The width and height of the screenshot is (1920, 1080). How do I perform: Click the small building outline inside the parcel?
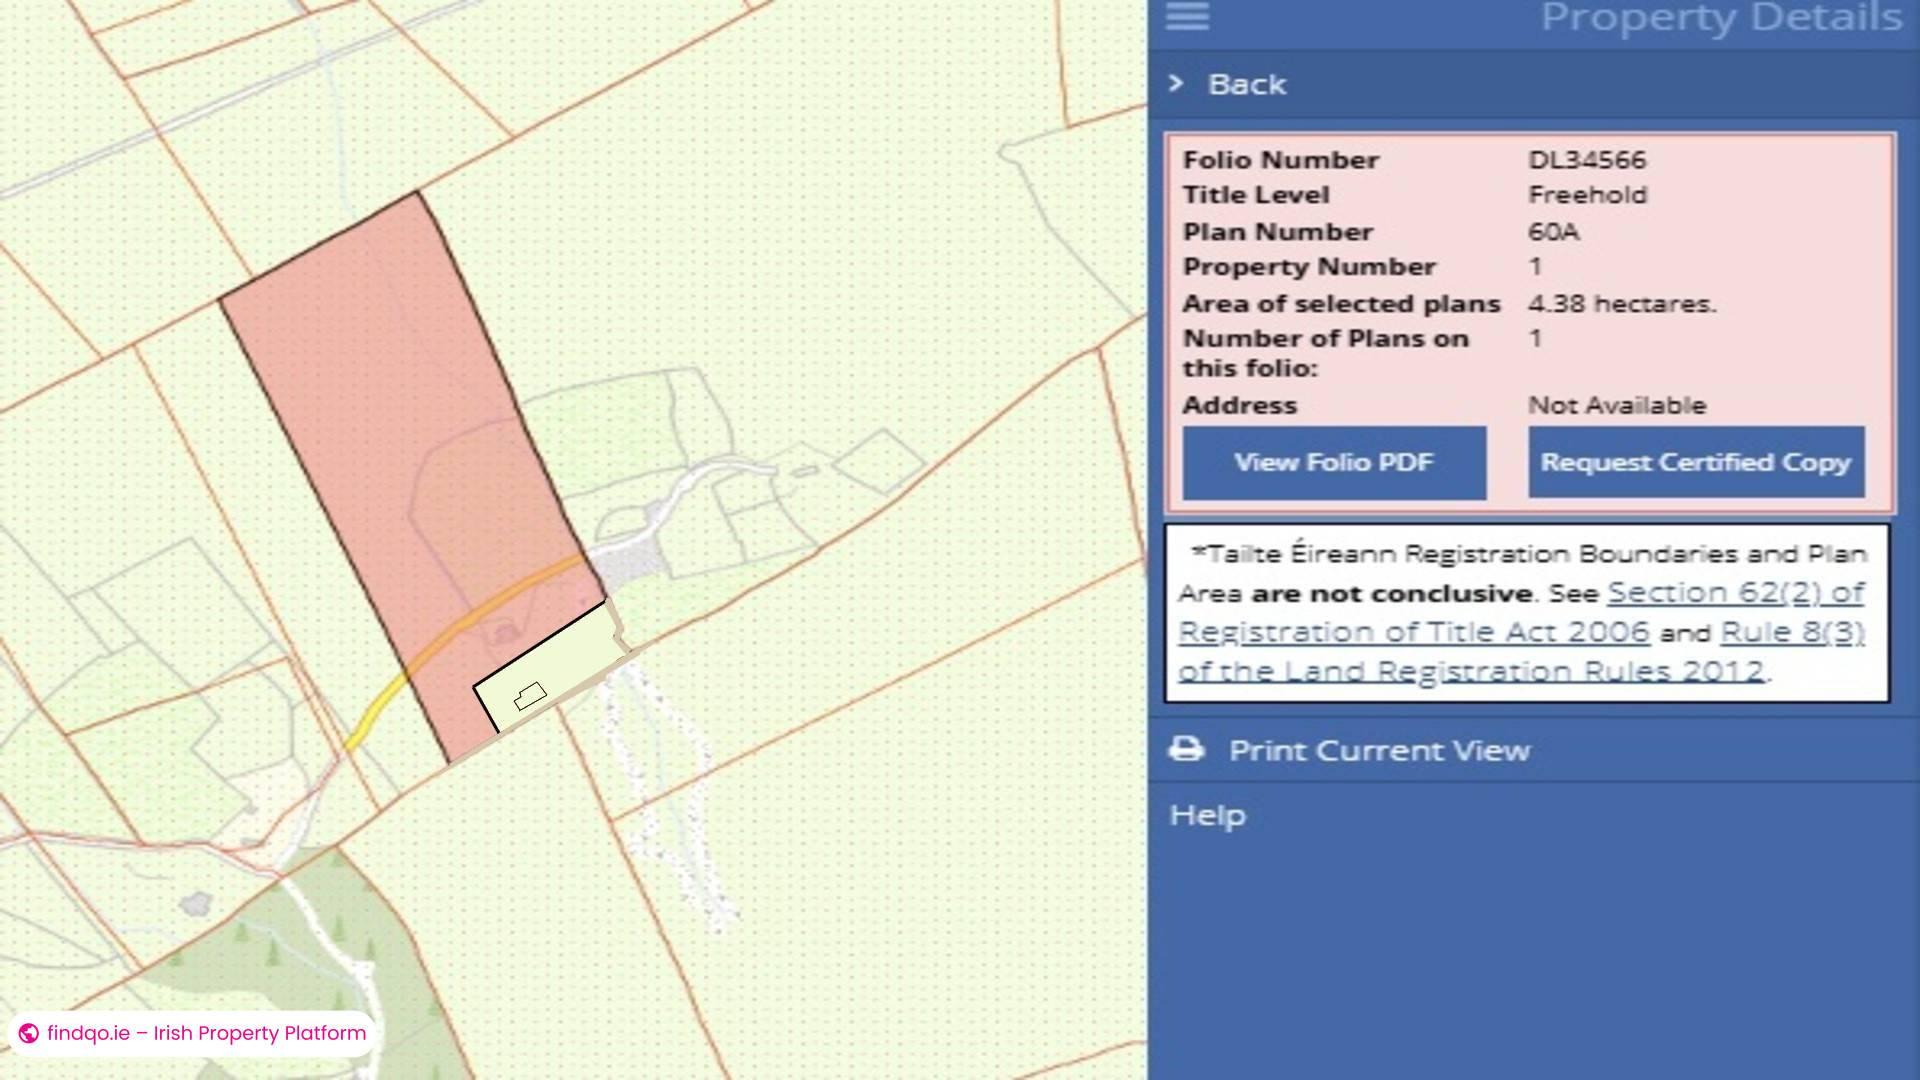529,692
